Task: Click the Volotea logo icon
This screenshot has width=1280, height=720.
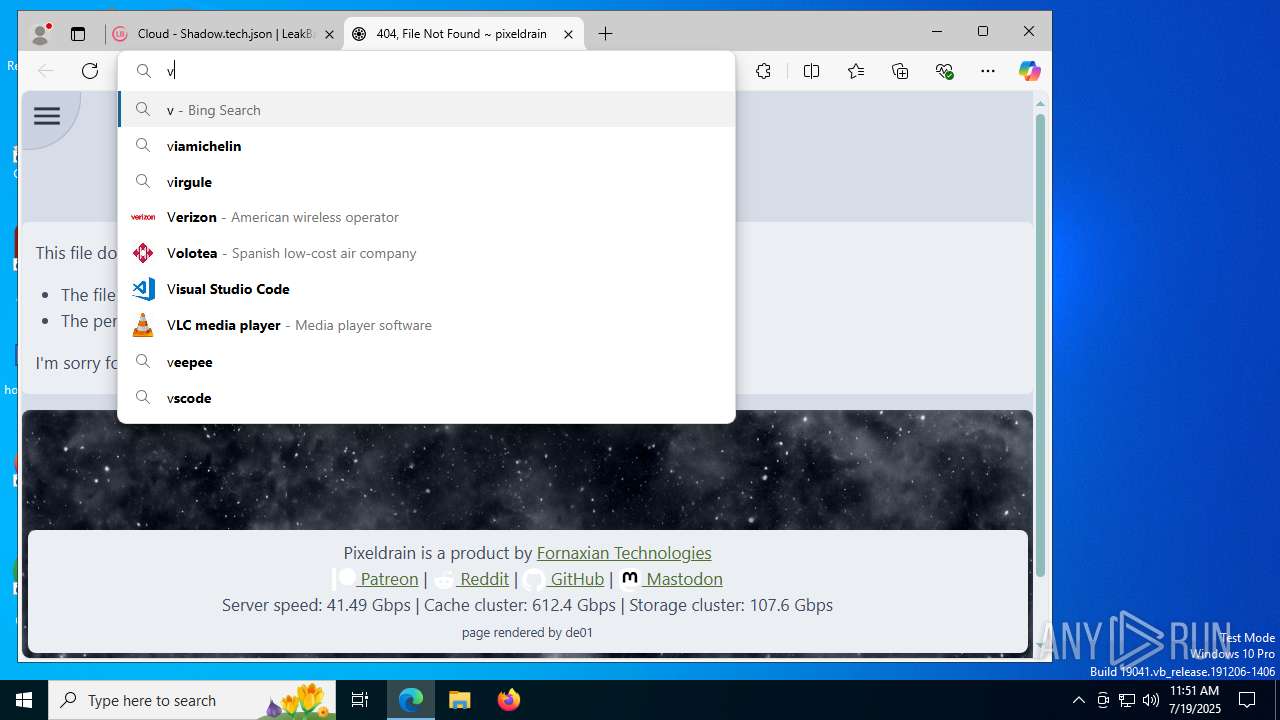Action: pyautogui.click(x=143, y=253)
